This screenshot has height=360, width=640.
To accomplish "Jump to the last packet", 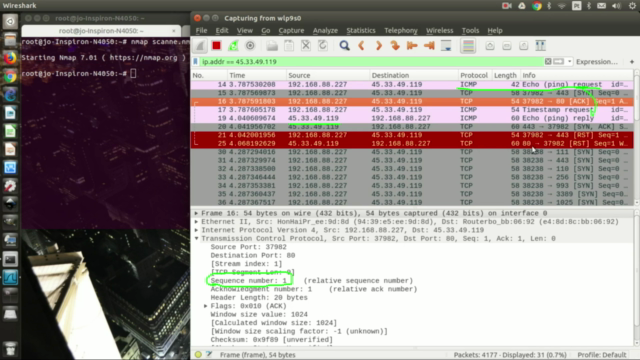I will pos(429,46).
